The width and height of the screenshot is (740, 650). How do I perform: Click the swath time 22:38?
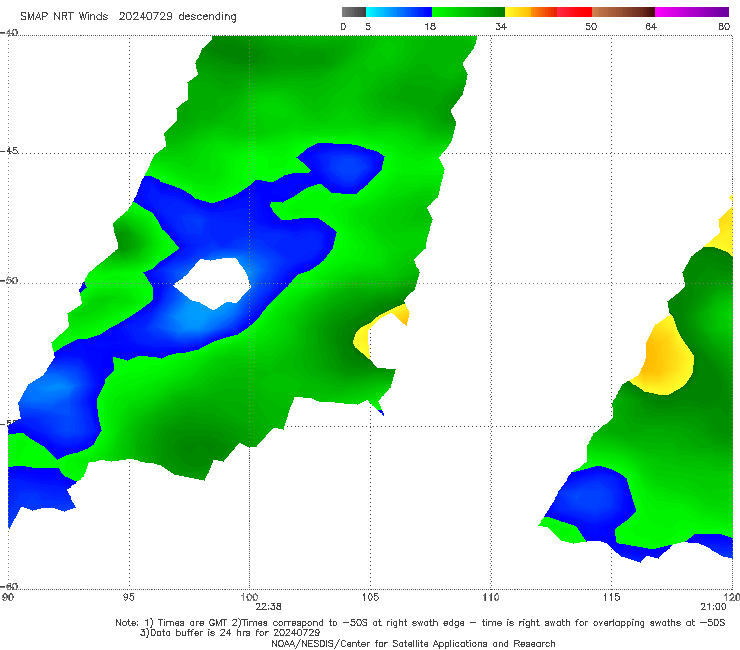click(x=268, y=607)
